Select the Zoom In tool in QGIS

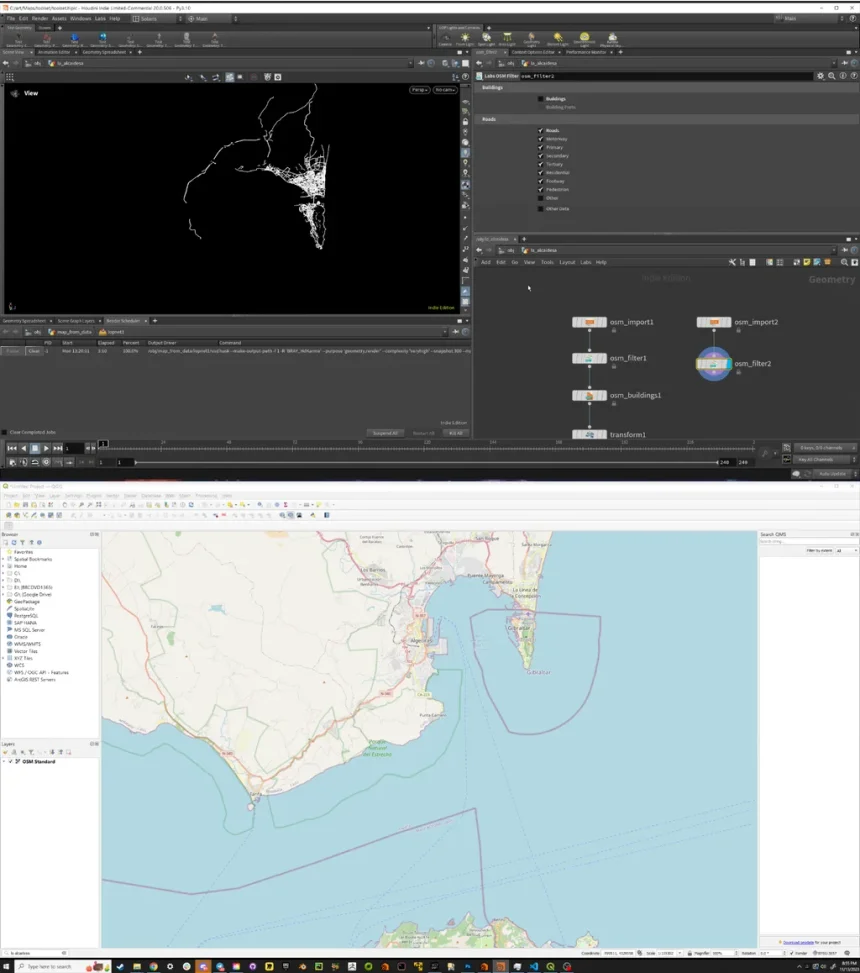pyautogui.click(x=81, y=504)
